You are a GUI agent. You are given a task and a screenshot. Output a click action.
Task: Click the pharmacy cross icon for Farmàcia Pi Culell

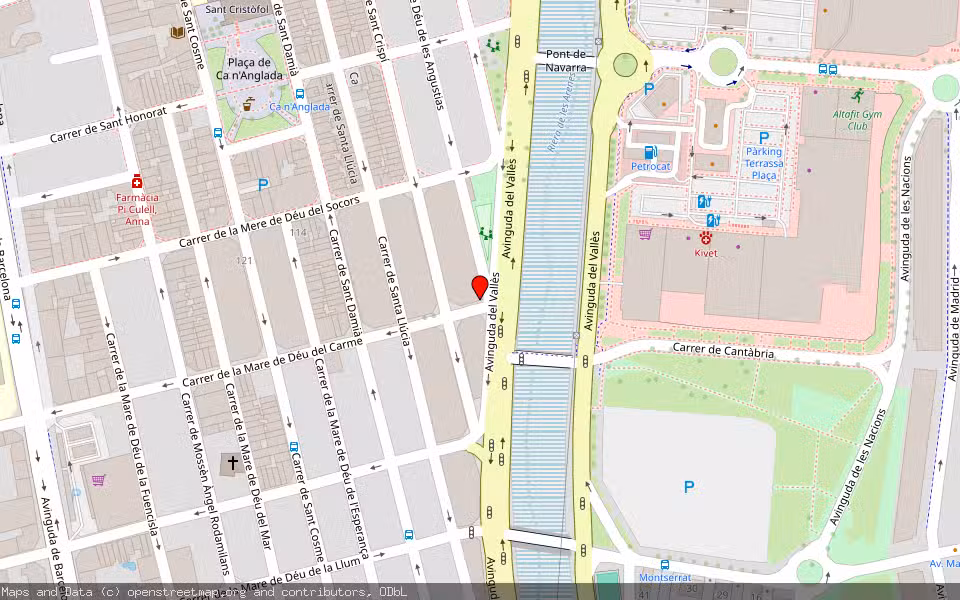click(x=137, y=182)
